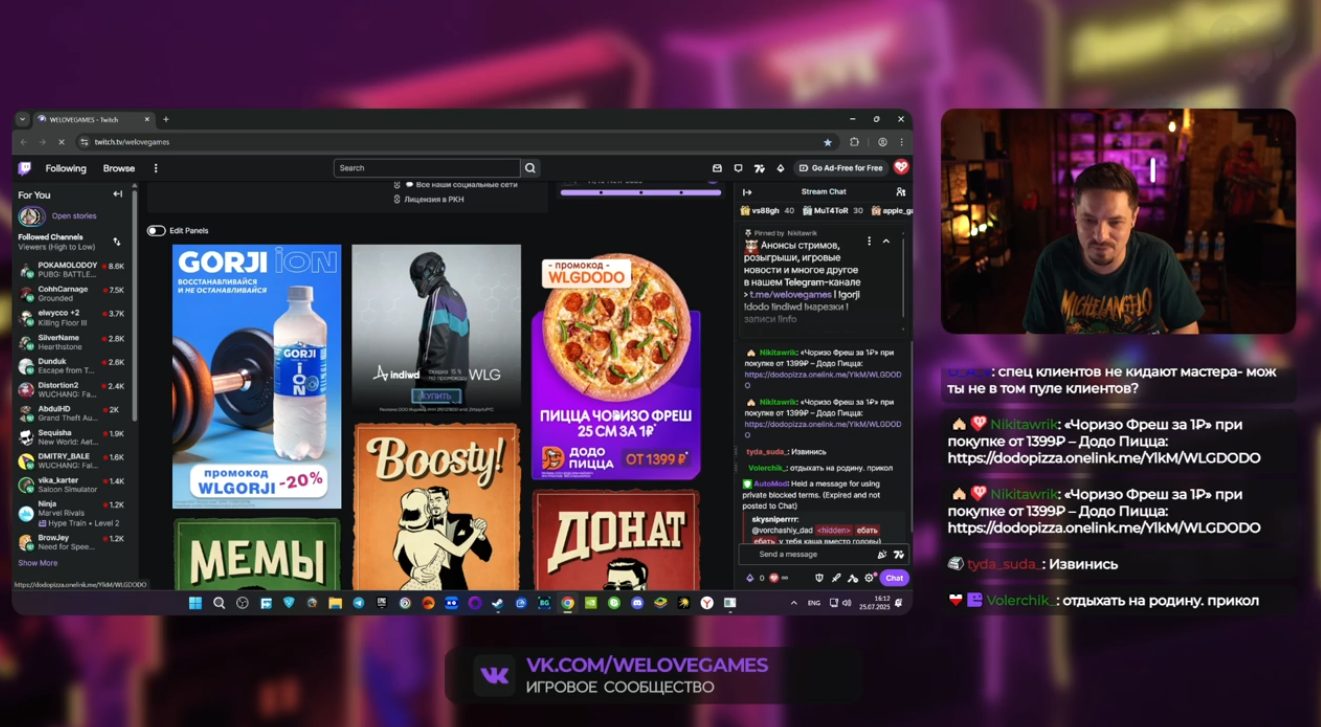Click the t.me/welovegames link in pinned message

click(x=792, y=295)
